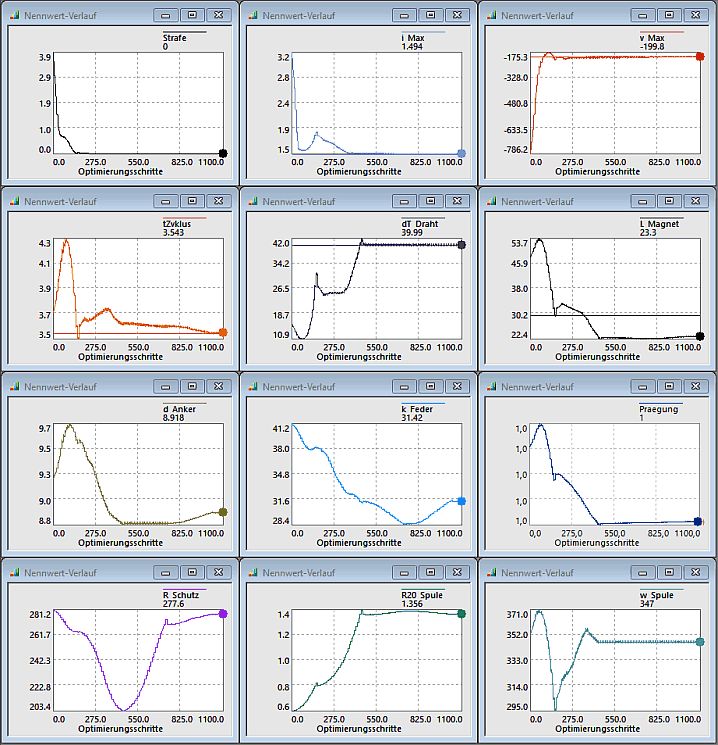Click the title icon of the Praegung window
The width and height of the screenshot is (718, 745).
(x=490, y=386)
